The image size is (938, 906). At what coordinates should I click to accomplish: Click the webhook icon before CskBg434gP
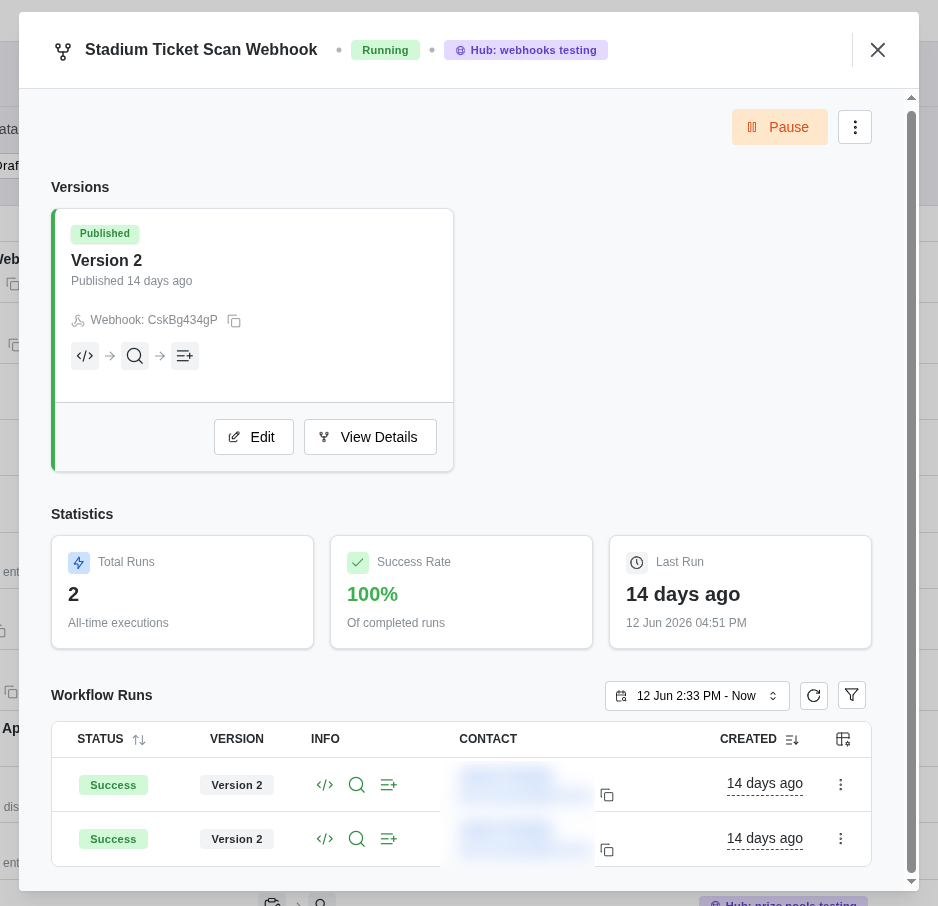tap(78, 321)
